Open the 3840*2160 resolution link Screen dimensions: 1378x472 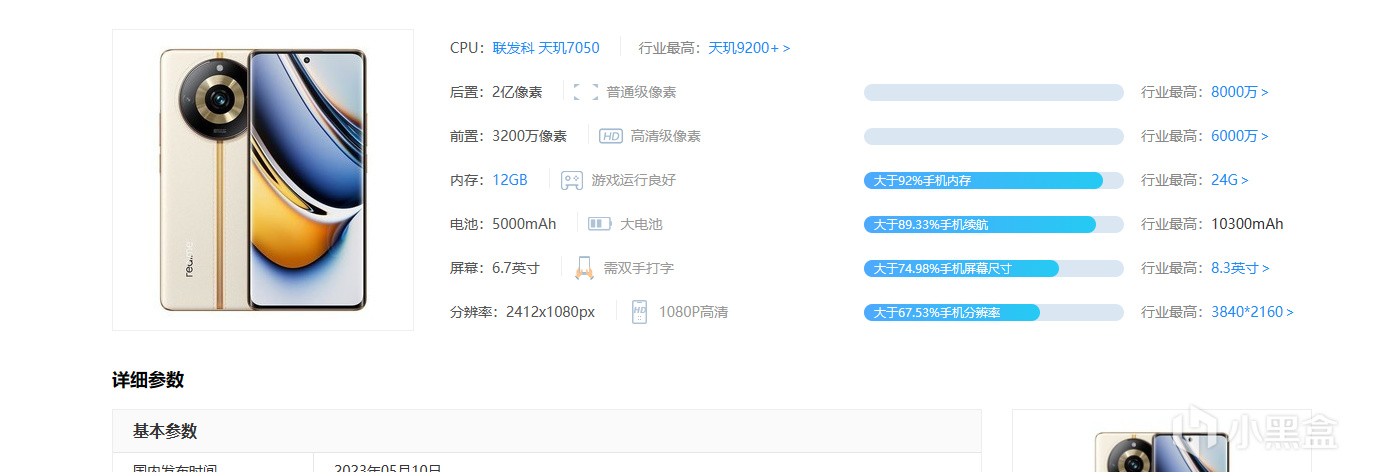(x=1252, y=312)
